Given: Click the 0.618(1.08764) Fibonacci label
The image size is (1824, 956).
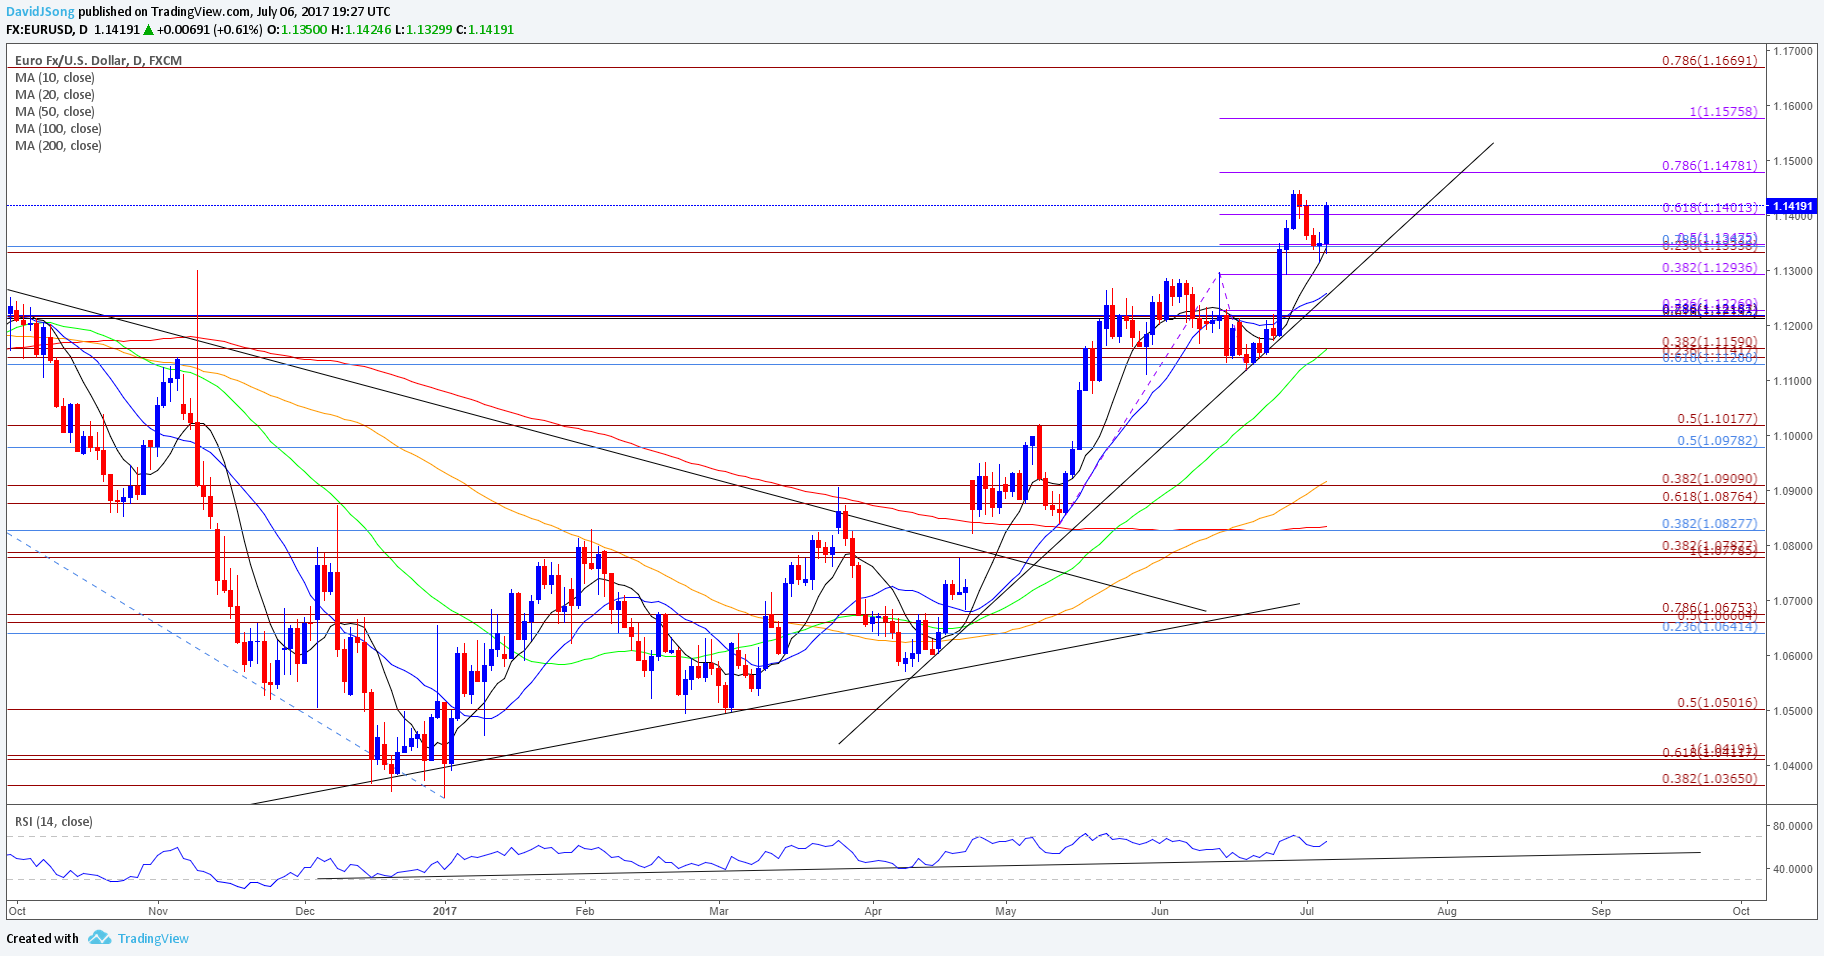Looking at the screenshot, I should (x=1709, y=496).
